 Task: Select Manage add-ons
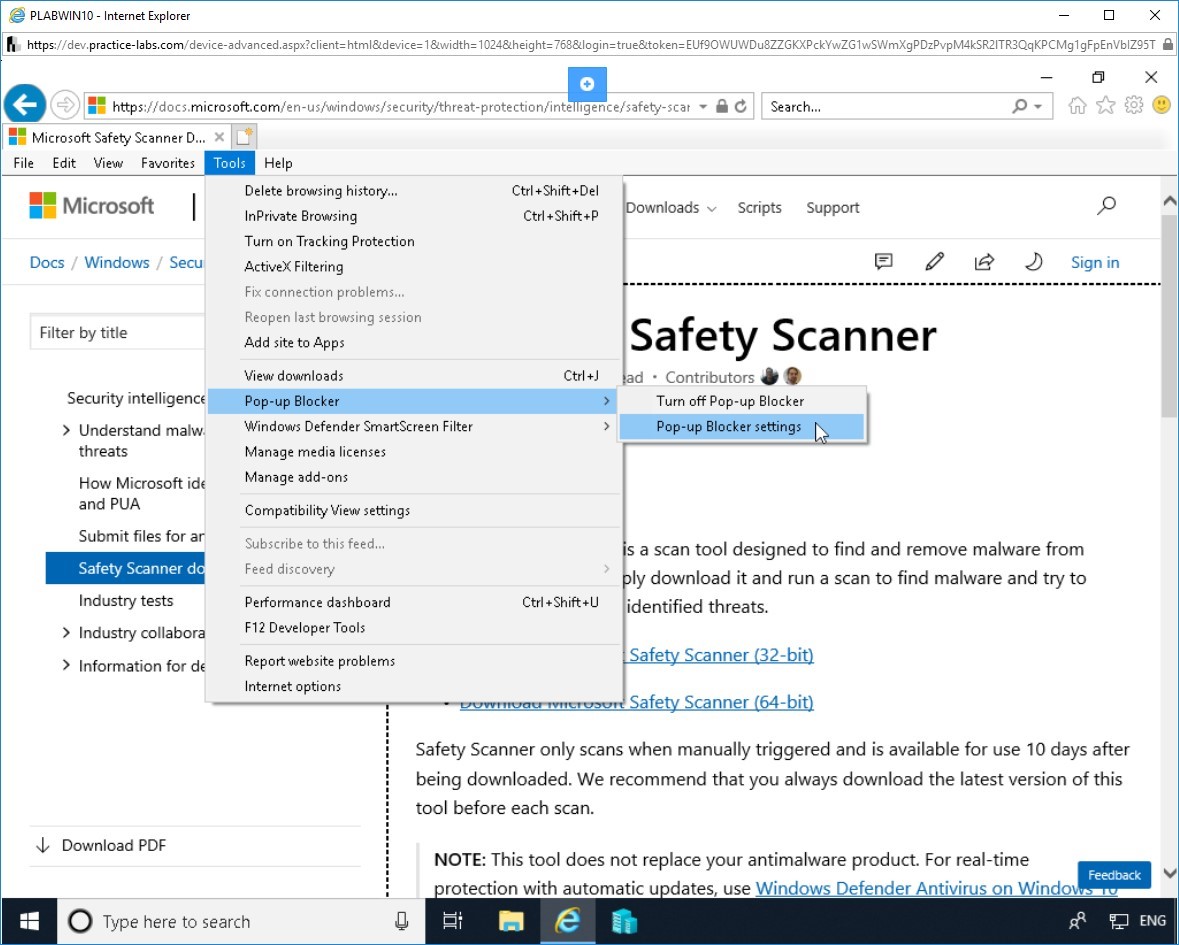coord(414,477)
